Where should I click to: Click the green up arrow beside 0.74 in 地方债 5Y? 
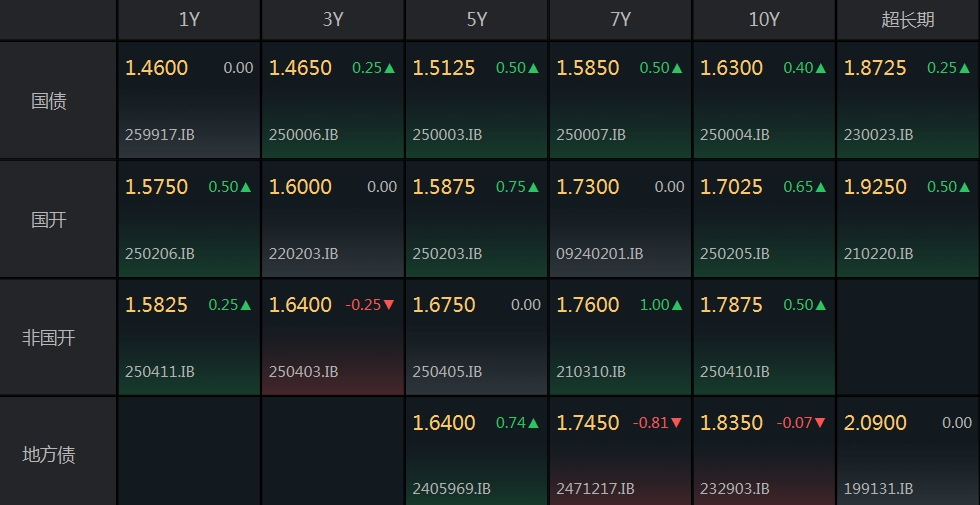pos(533,423)
